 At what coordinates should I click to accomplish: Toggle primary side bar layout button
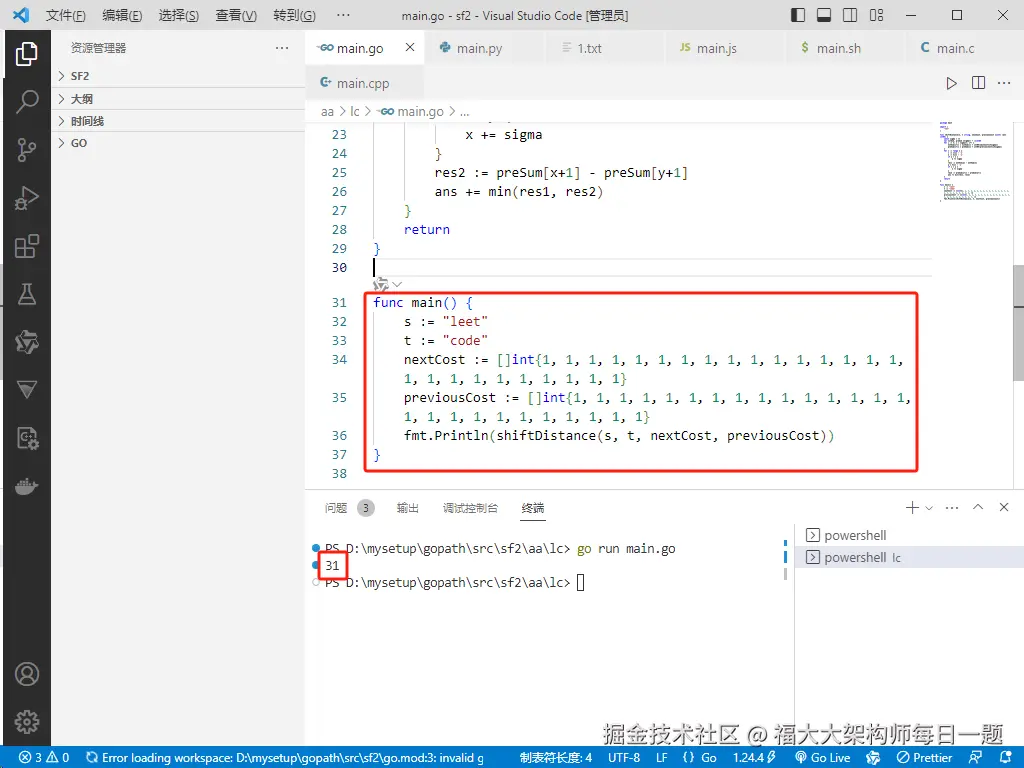[797, 15]
